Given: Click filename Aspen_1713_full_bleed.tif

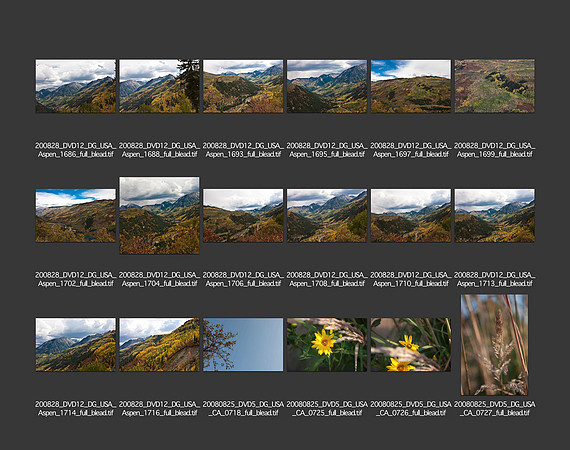Looking at the screenshot, I should coord(495,279).
